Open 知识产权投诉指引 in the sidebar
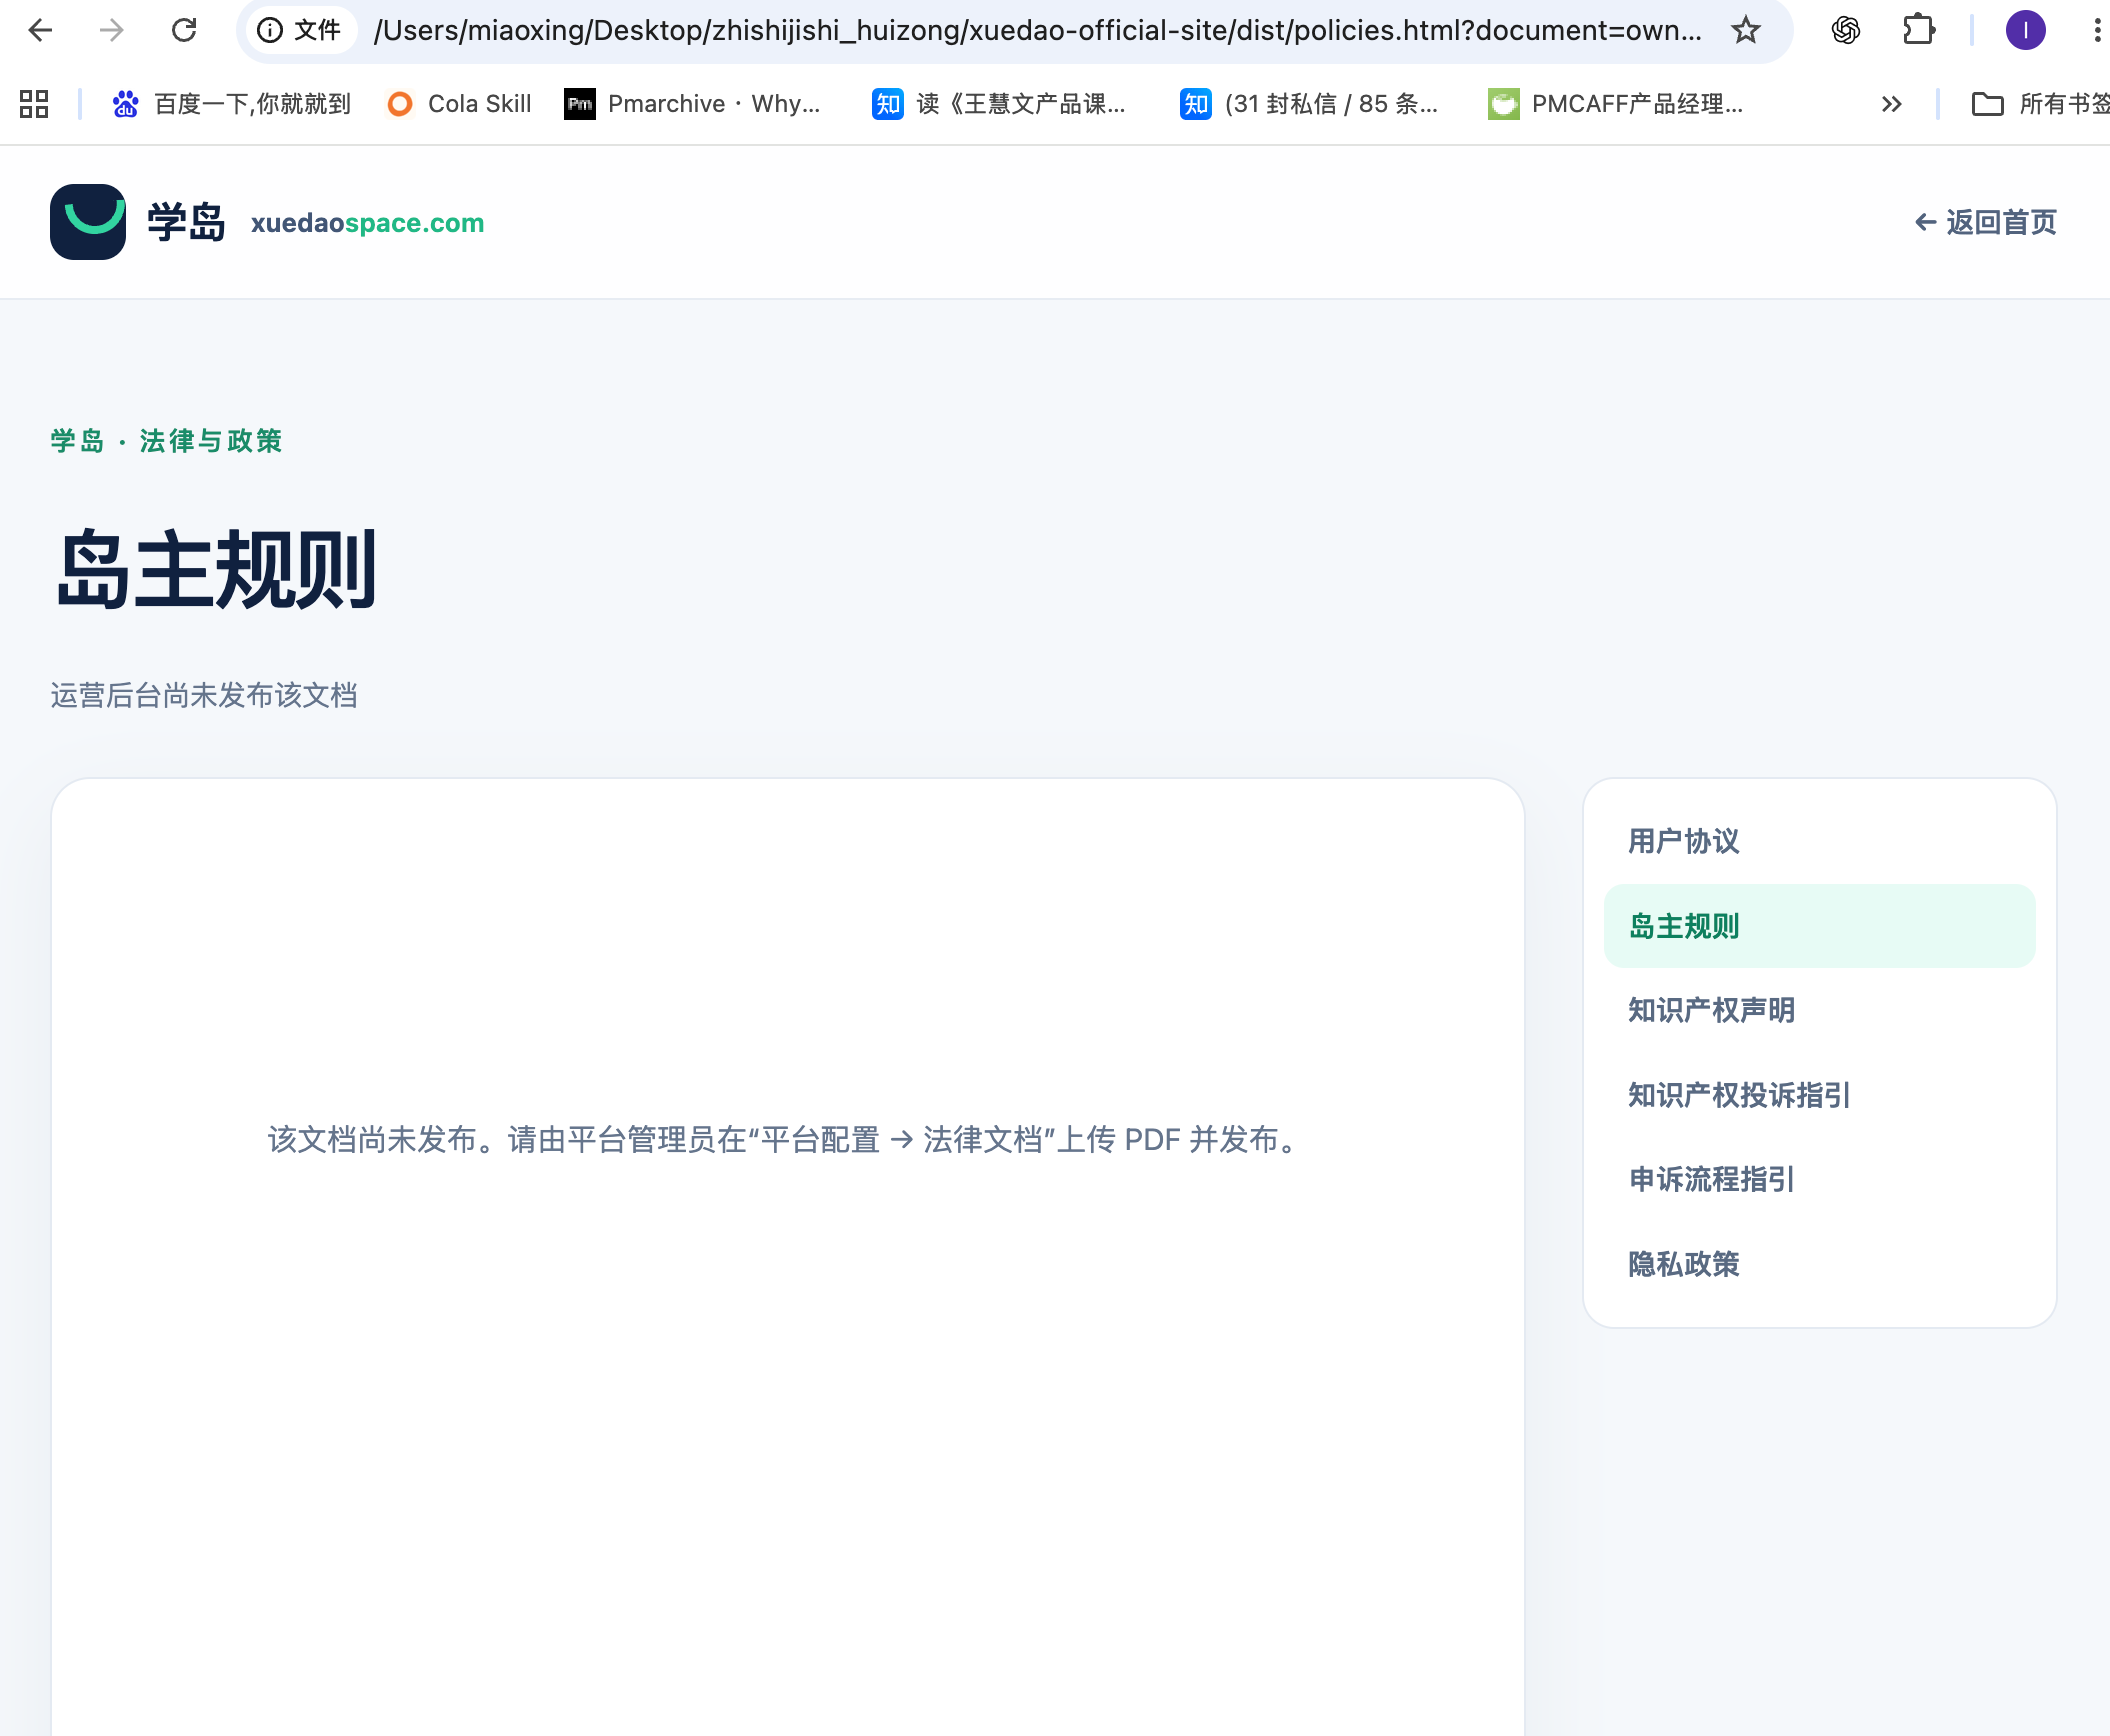 [1819, 1095]
